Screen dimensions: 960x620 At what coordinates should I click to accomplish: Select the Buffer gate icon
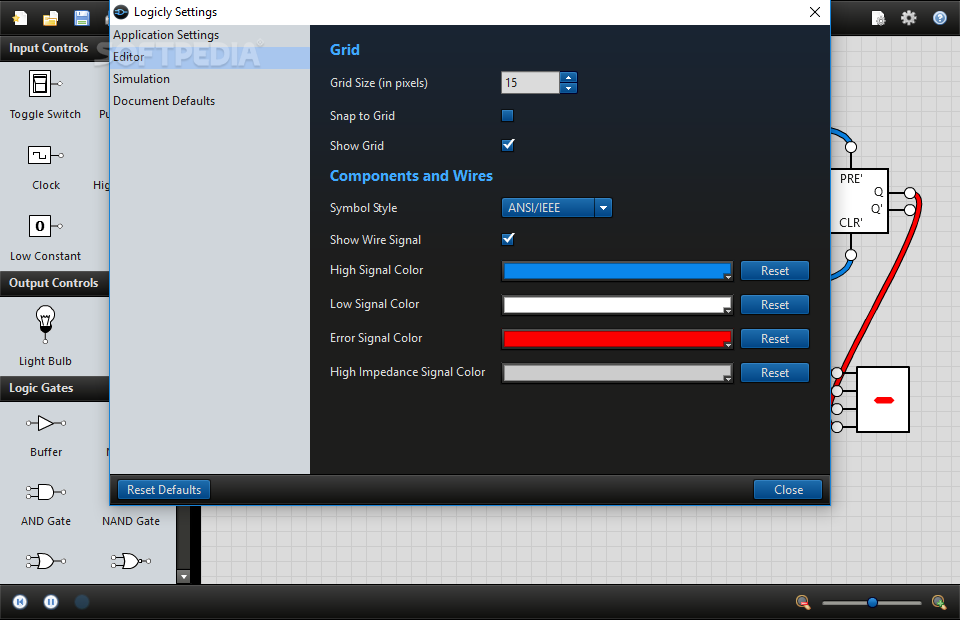46,423
